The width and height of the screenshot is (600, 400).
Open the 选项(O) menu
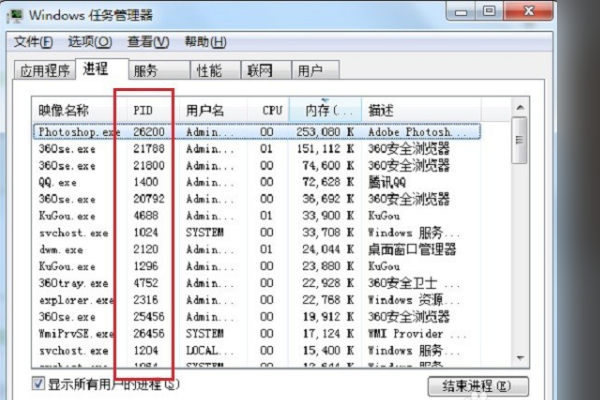pyautogui.click(x=90, y=42)
